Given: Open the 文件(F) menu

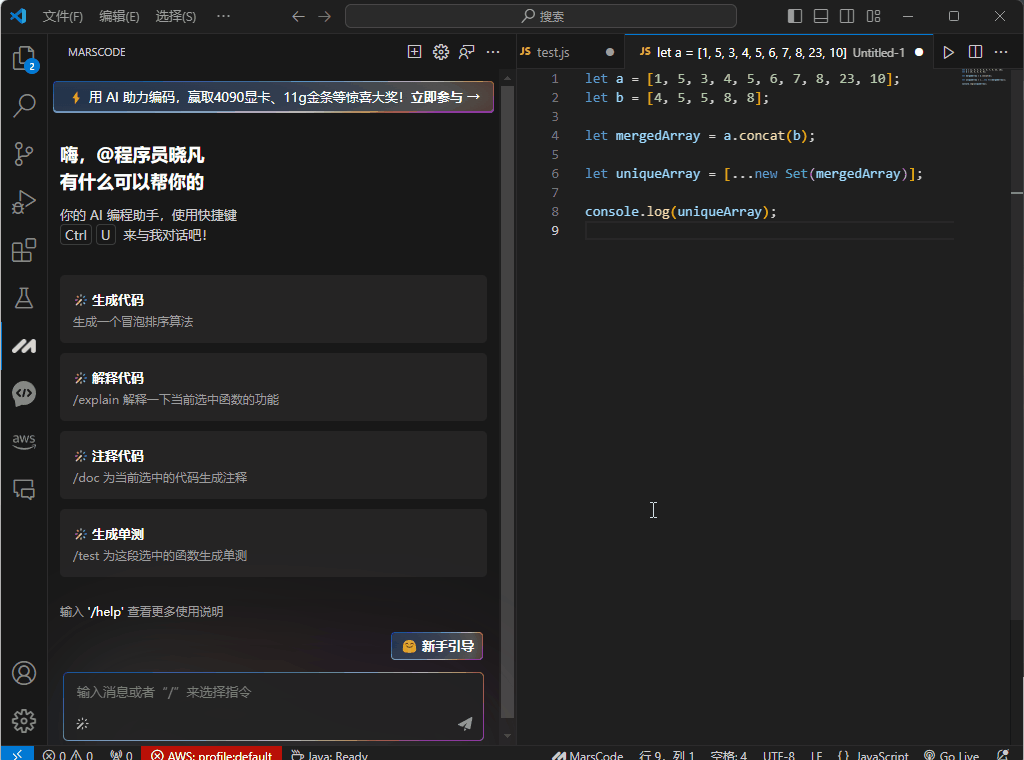Looking at the screenshot, I should pos(63,16).
